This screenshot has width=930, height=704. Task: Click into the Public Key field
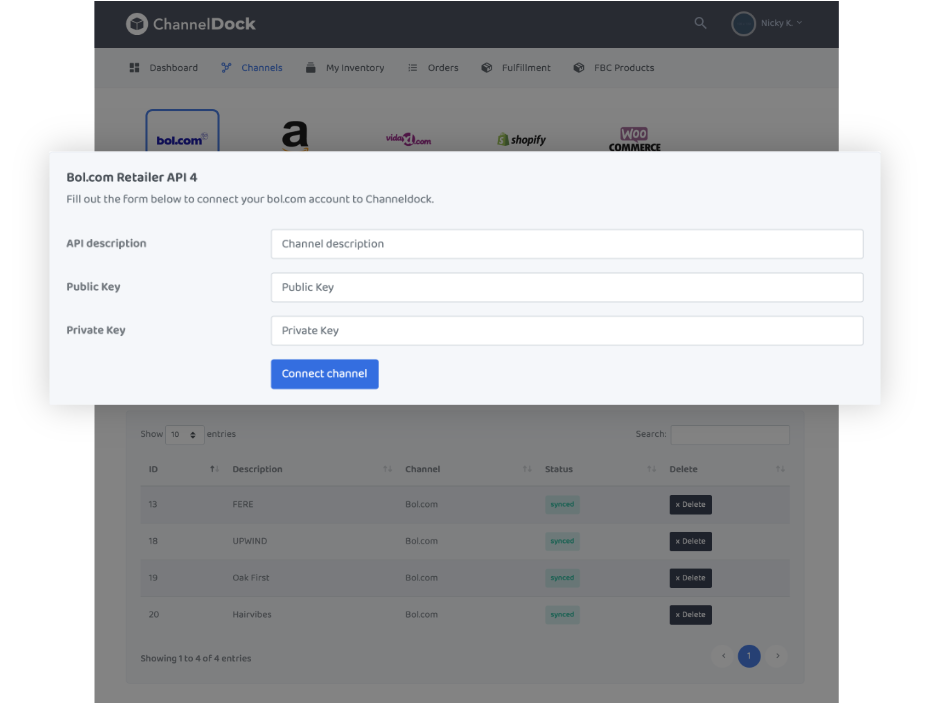coord(566,287)
